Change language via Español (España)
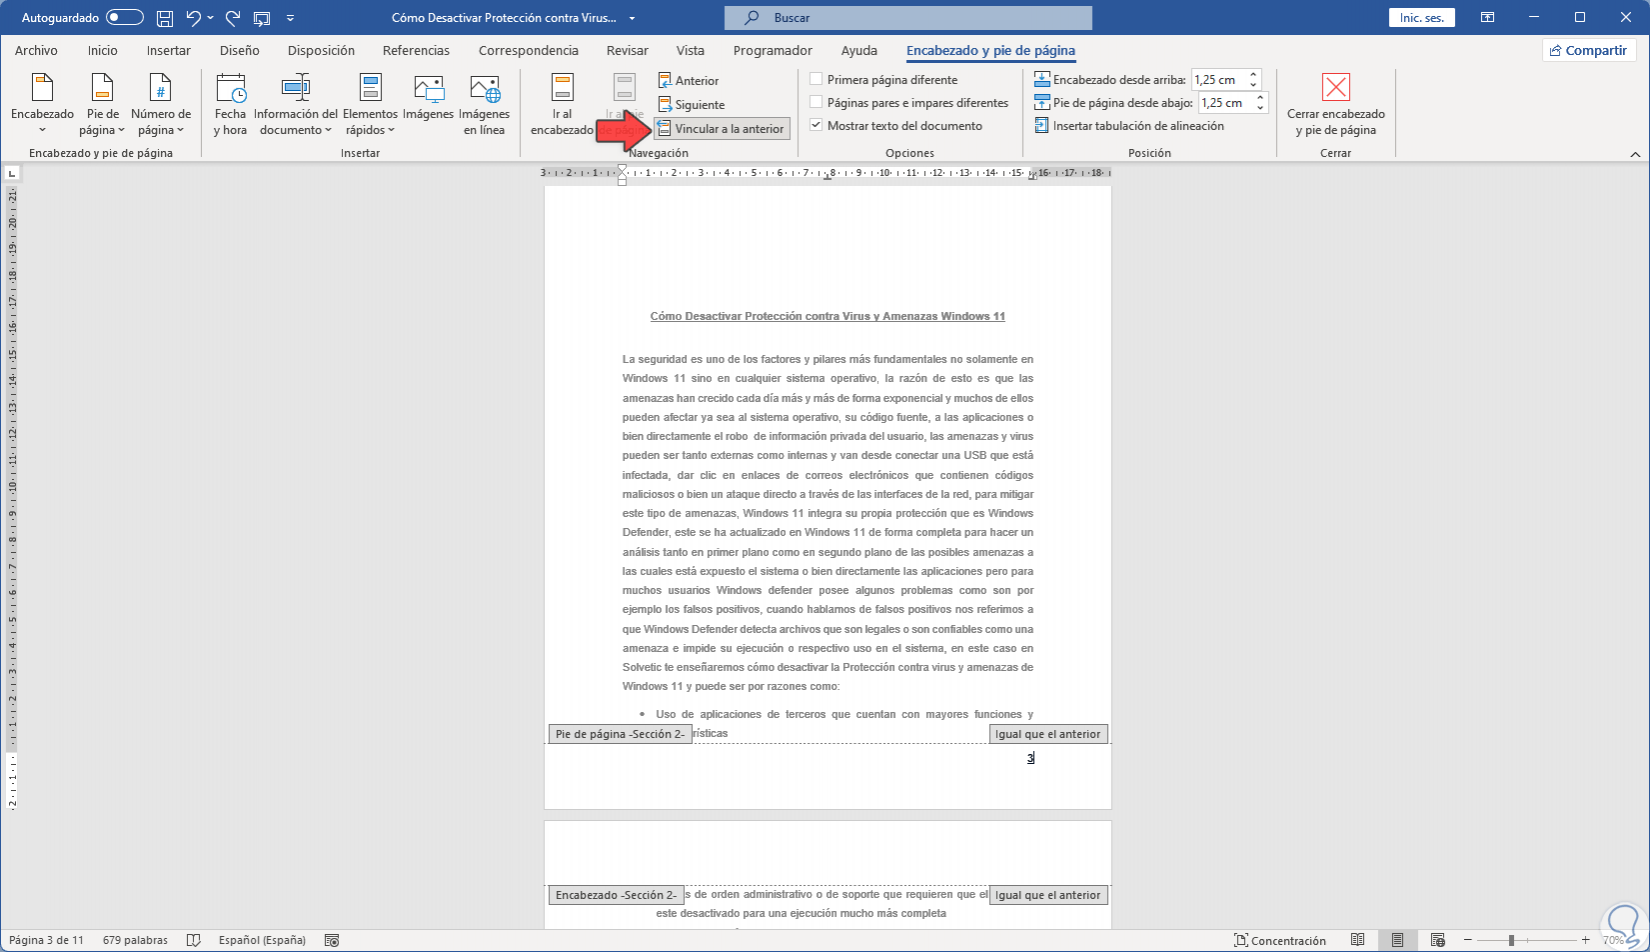1650x952 pixels. click(x=262, y=940)
